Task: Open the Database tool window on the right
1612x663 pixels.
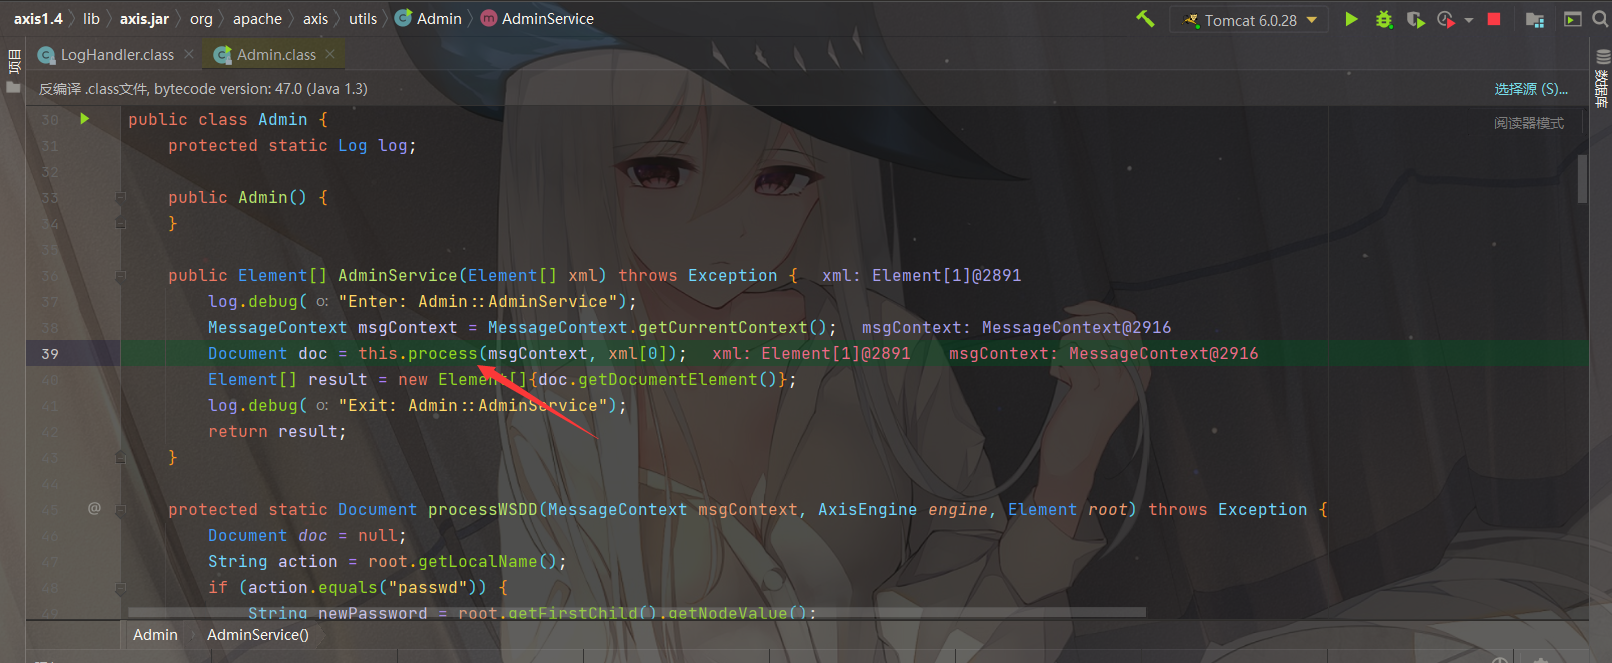Action: (1602, 80)
